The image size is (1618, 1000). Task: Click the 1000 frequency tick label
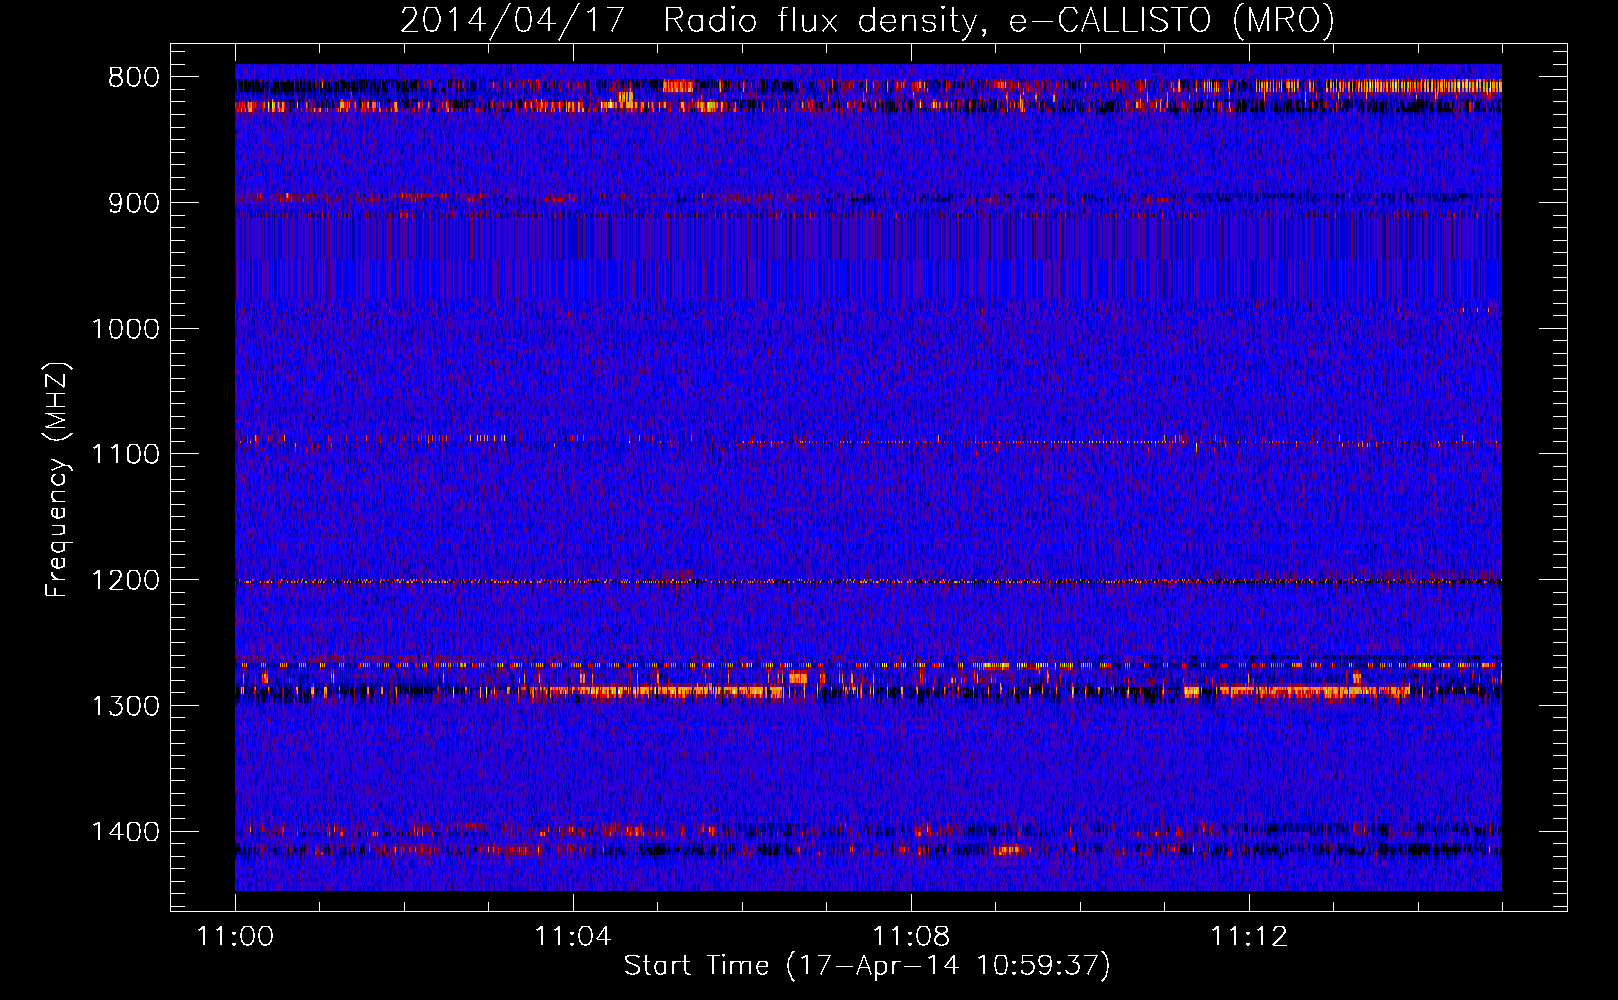pyautogui.click(x=126, y=329)
